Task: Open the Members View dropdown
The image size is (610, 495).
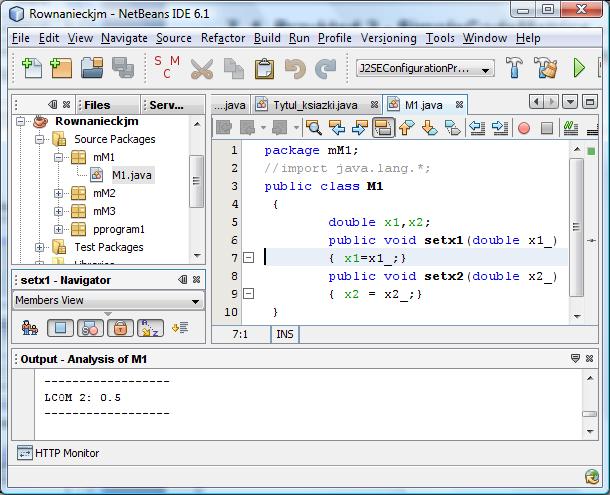Action: click(108, 300)
